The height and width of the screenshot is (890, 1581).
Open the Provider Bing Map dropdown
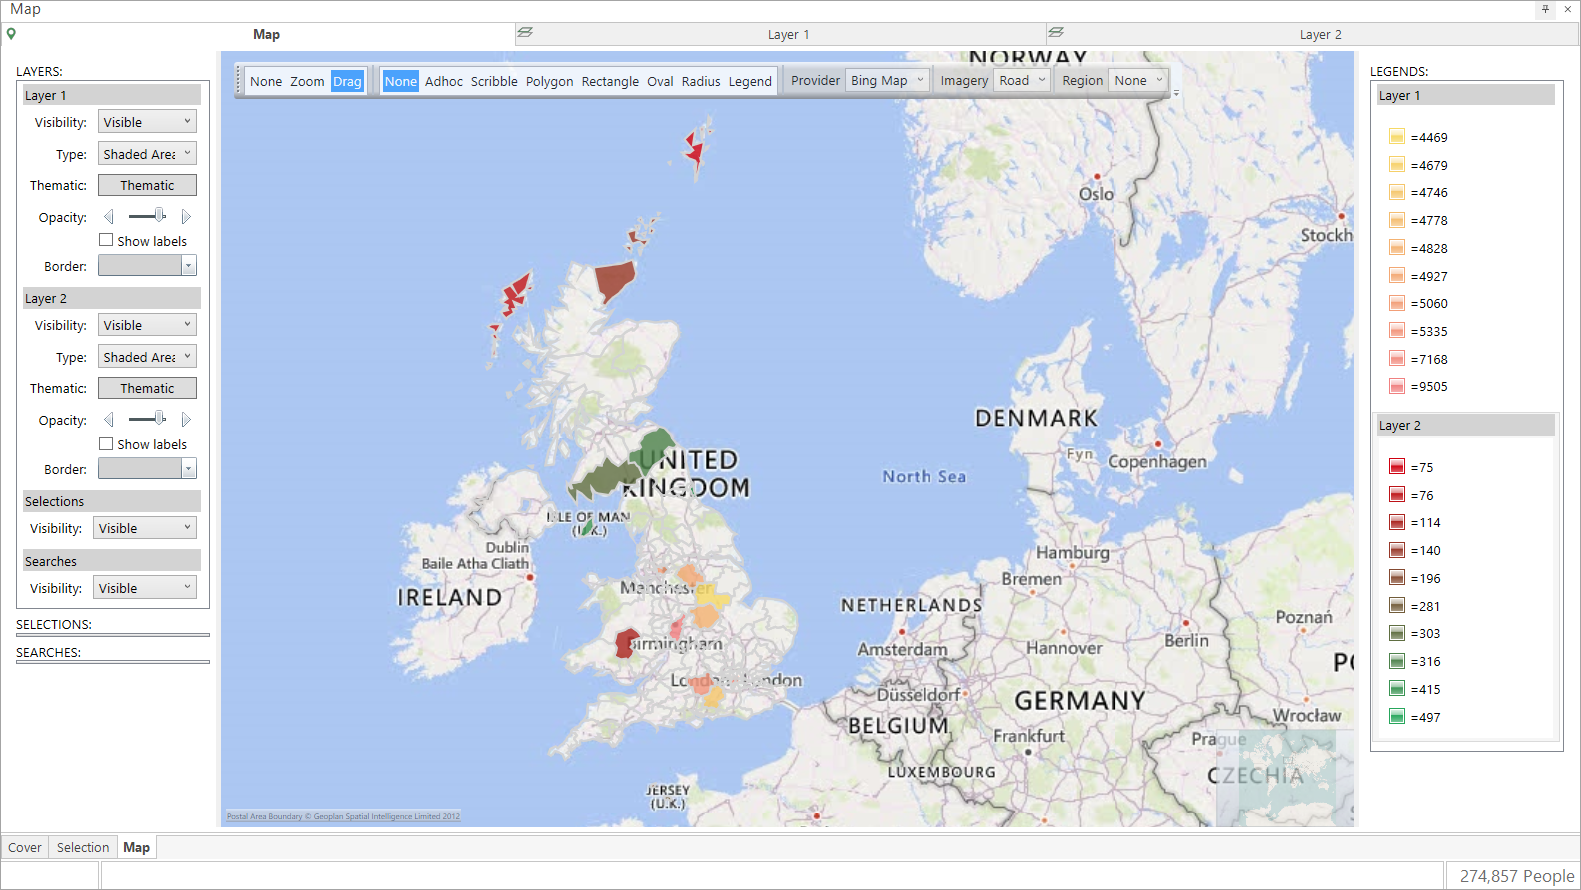[888, 80]
